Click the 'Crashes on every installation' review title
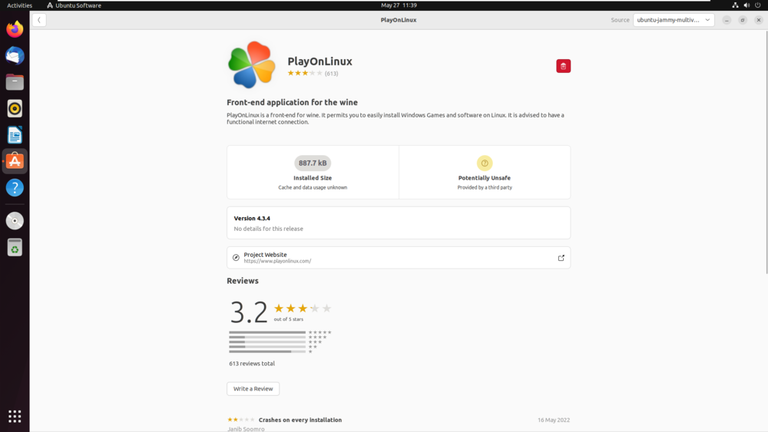The width and height of the screenshot is (768, 432). coord(300,420)
